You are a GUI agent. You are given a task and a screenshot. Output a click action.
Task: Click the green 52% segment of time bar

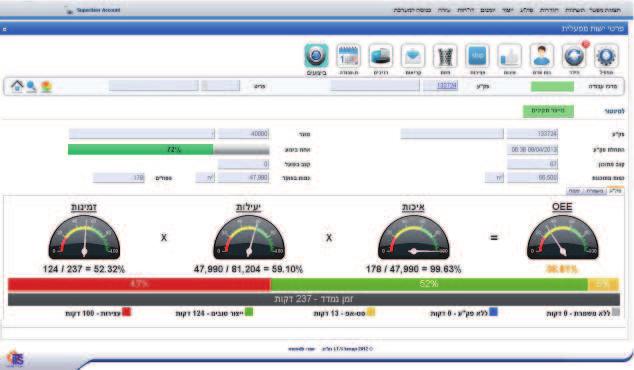[x=429, y=284]
